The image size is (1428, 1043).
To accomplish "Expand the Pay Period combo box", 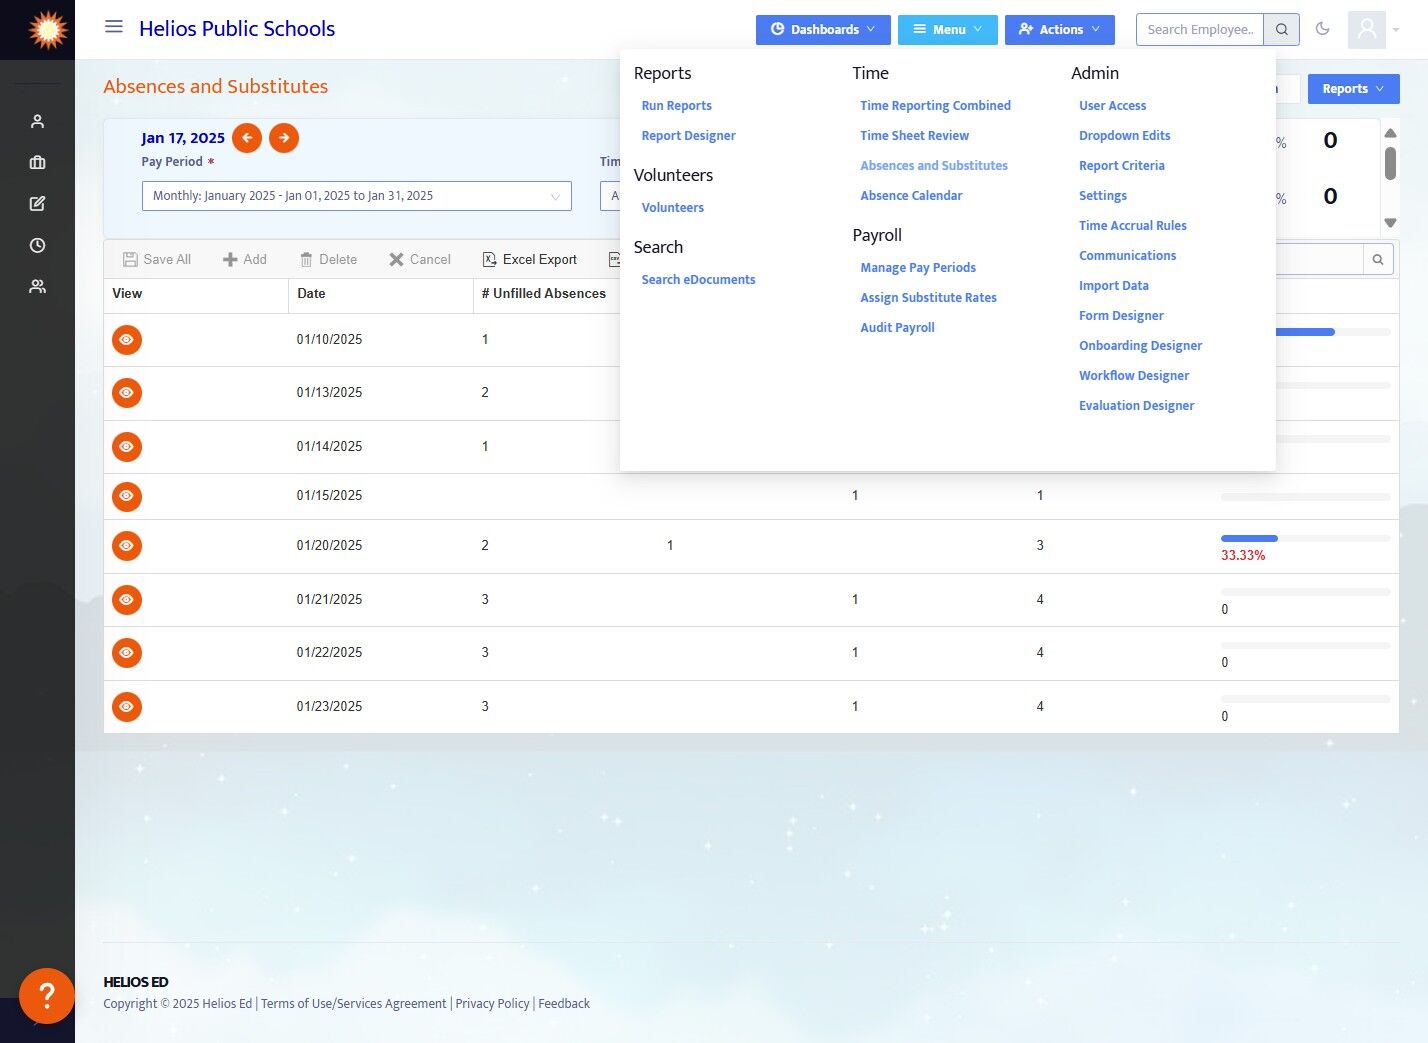I will tap(357, 196).
